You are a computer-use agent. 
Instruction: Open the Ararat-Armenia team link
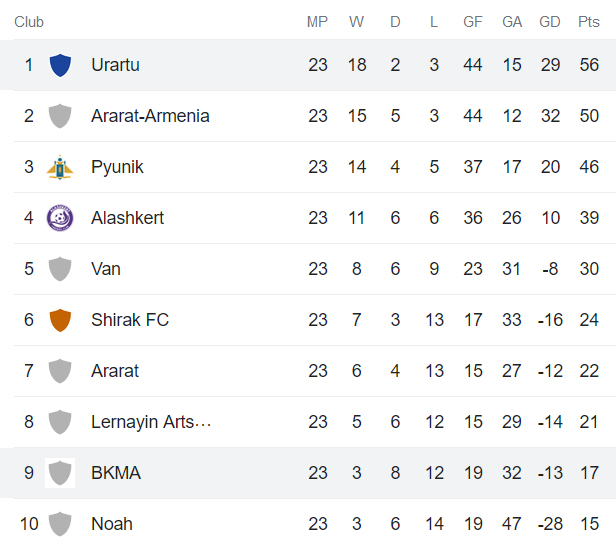coord(150,116)
